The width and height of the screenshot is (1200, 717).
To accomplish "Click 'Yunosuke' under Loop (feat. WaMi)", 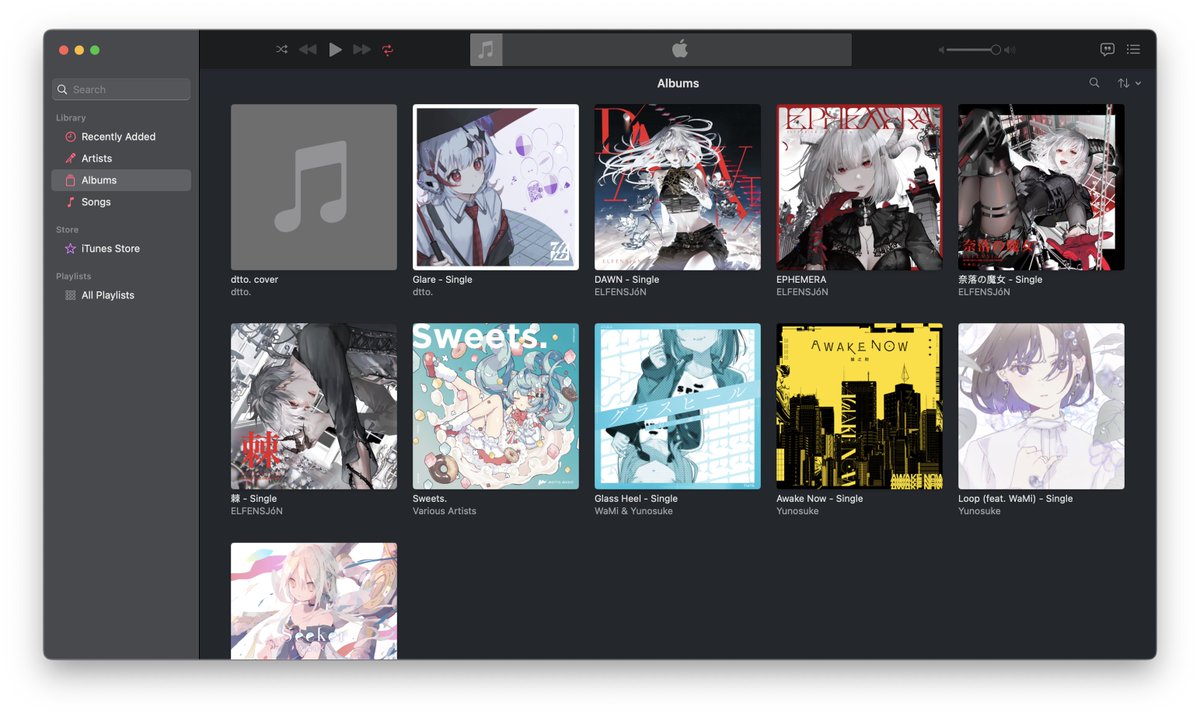I will click(980, 511).
